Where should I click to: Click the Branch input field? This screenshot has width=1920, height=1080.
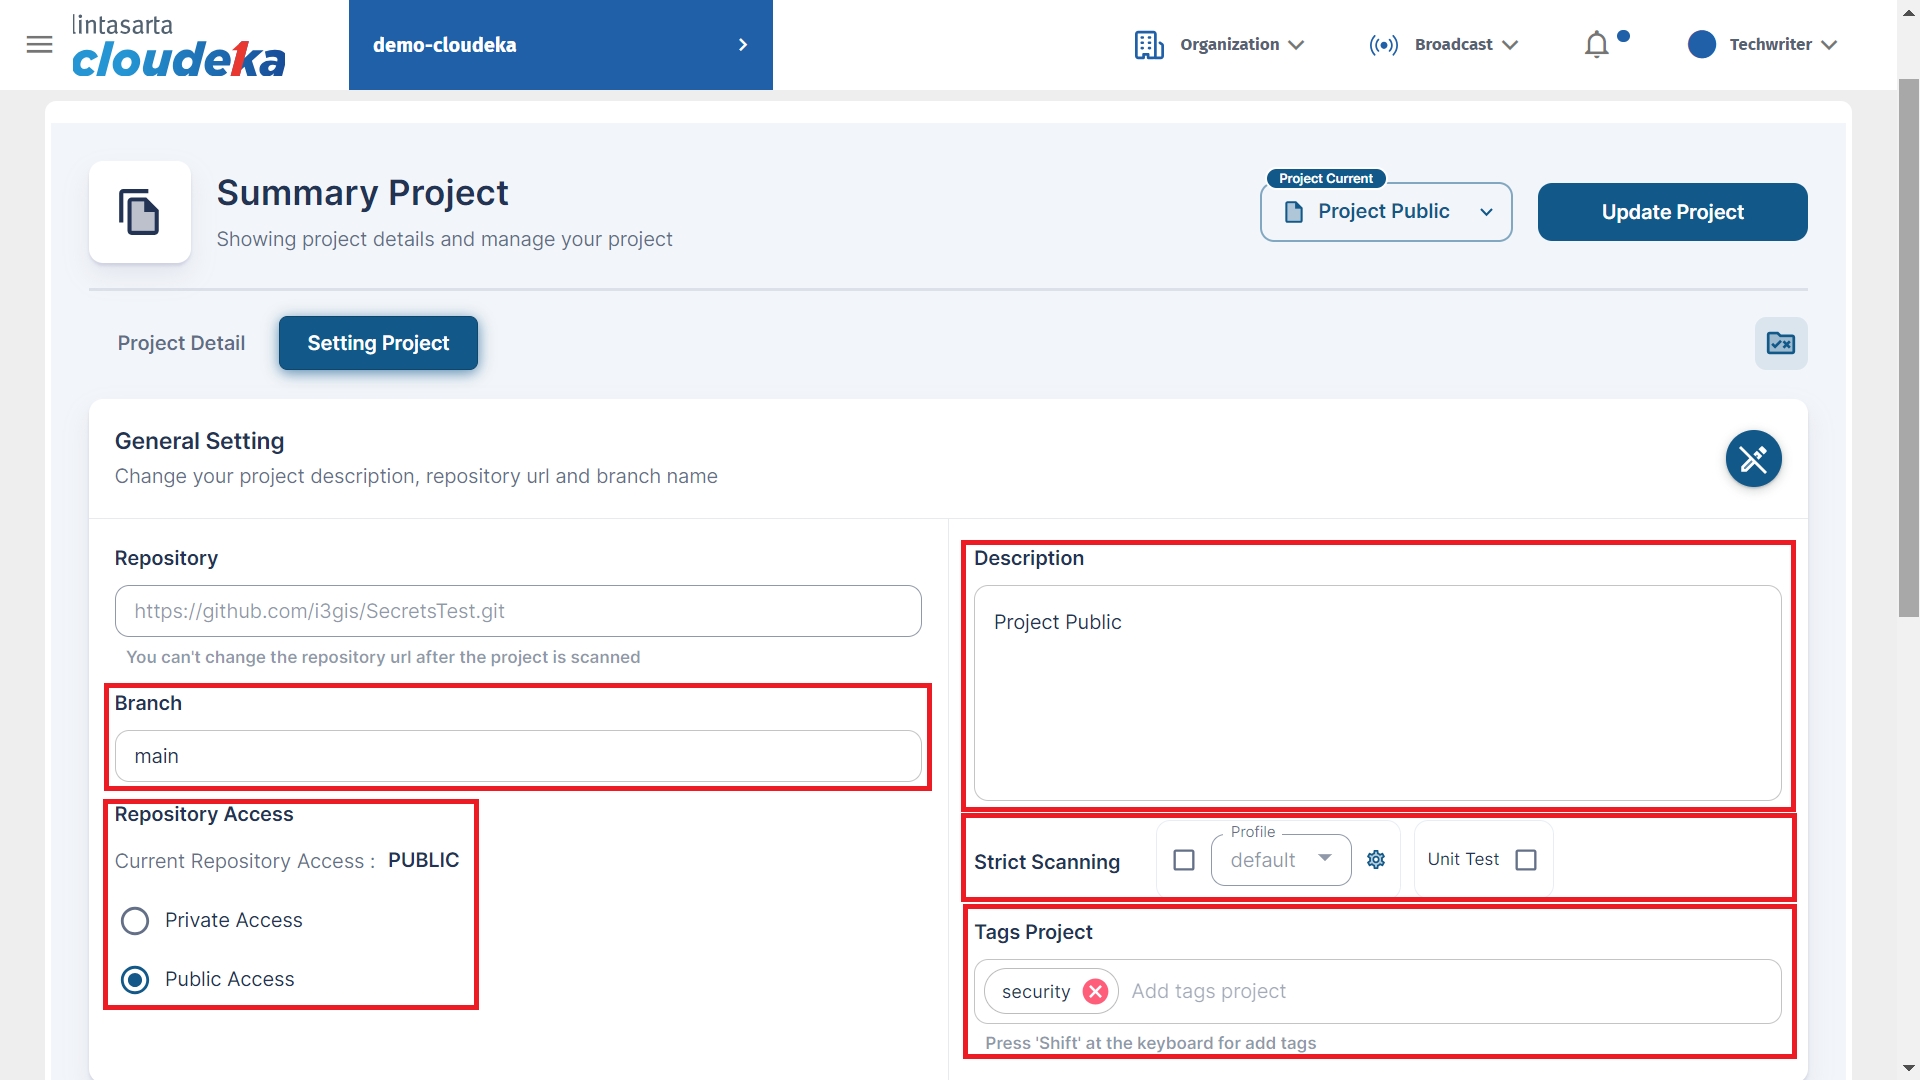coord(518,756)
